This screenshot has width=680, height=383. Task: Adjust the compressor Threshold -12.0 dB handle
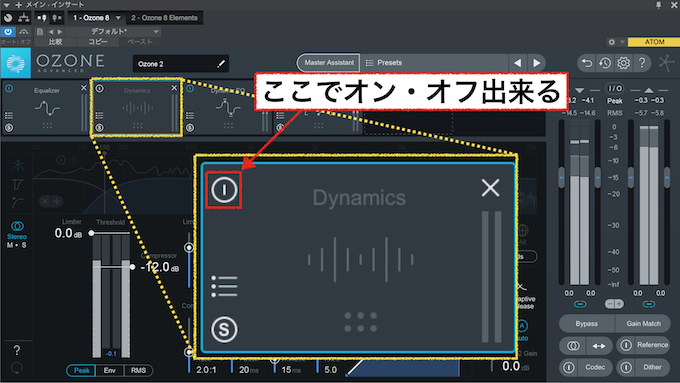pyautogui.click(x=132, y=267)
